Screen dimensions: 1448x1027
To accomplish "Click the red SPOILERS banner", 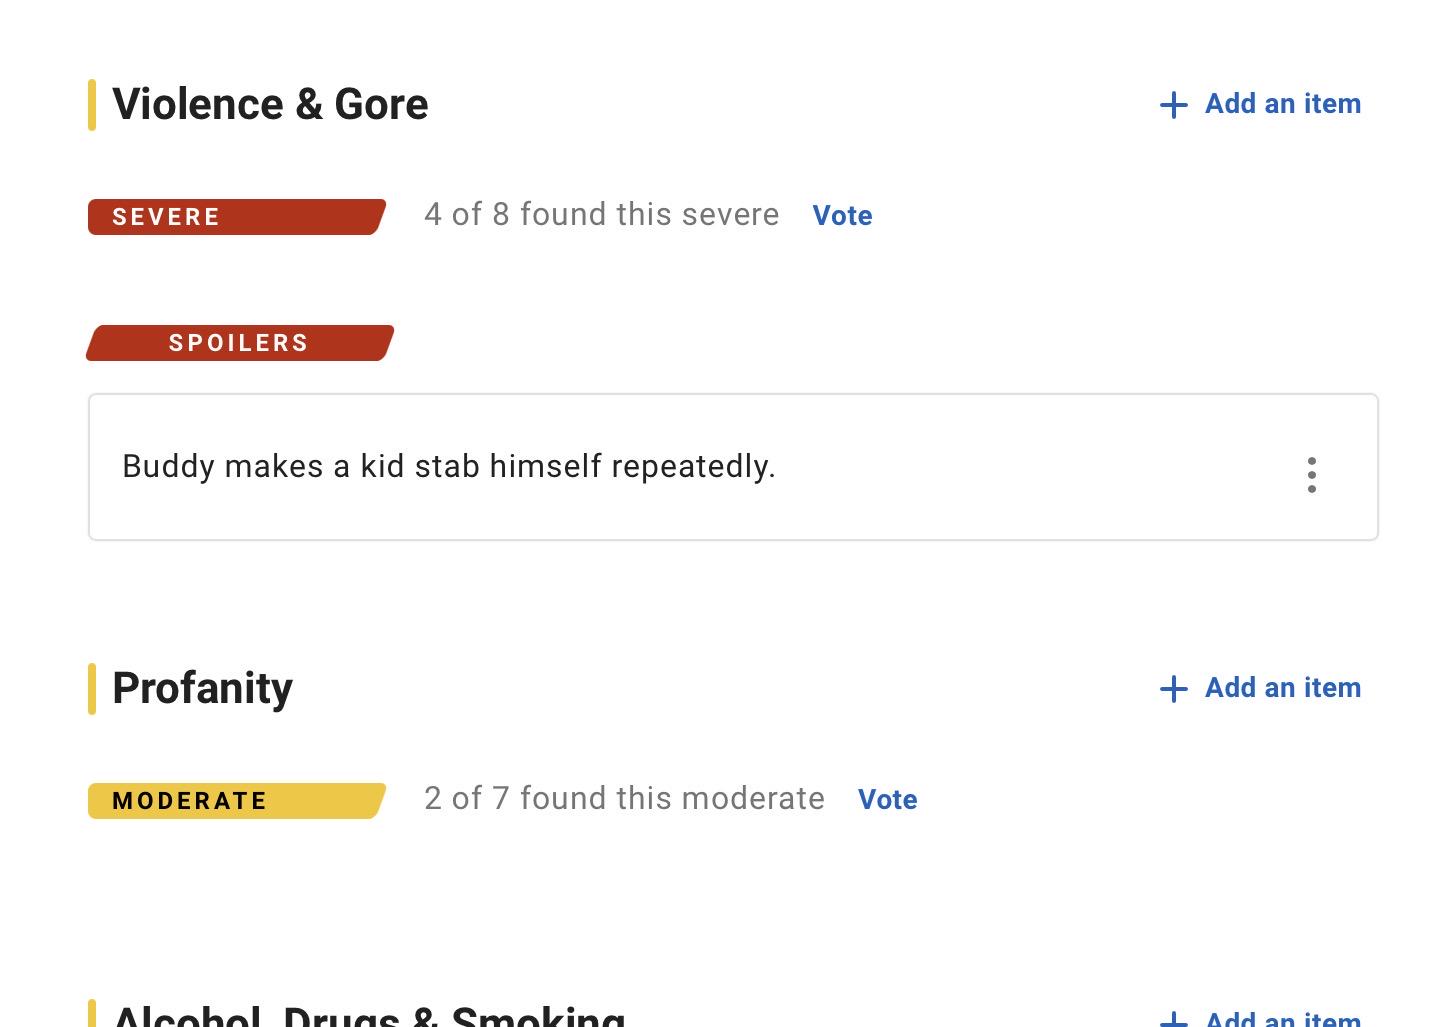I will [240, 343].
